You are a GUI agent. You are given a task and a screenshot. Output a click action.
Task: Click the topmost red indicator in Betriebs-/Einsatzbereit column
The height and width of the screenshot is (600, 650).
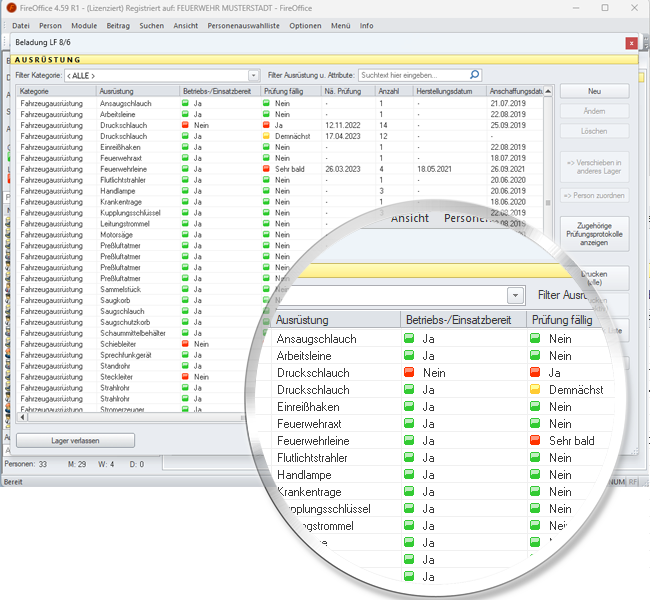[x=185, y=125]
